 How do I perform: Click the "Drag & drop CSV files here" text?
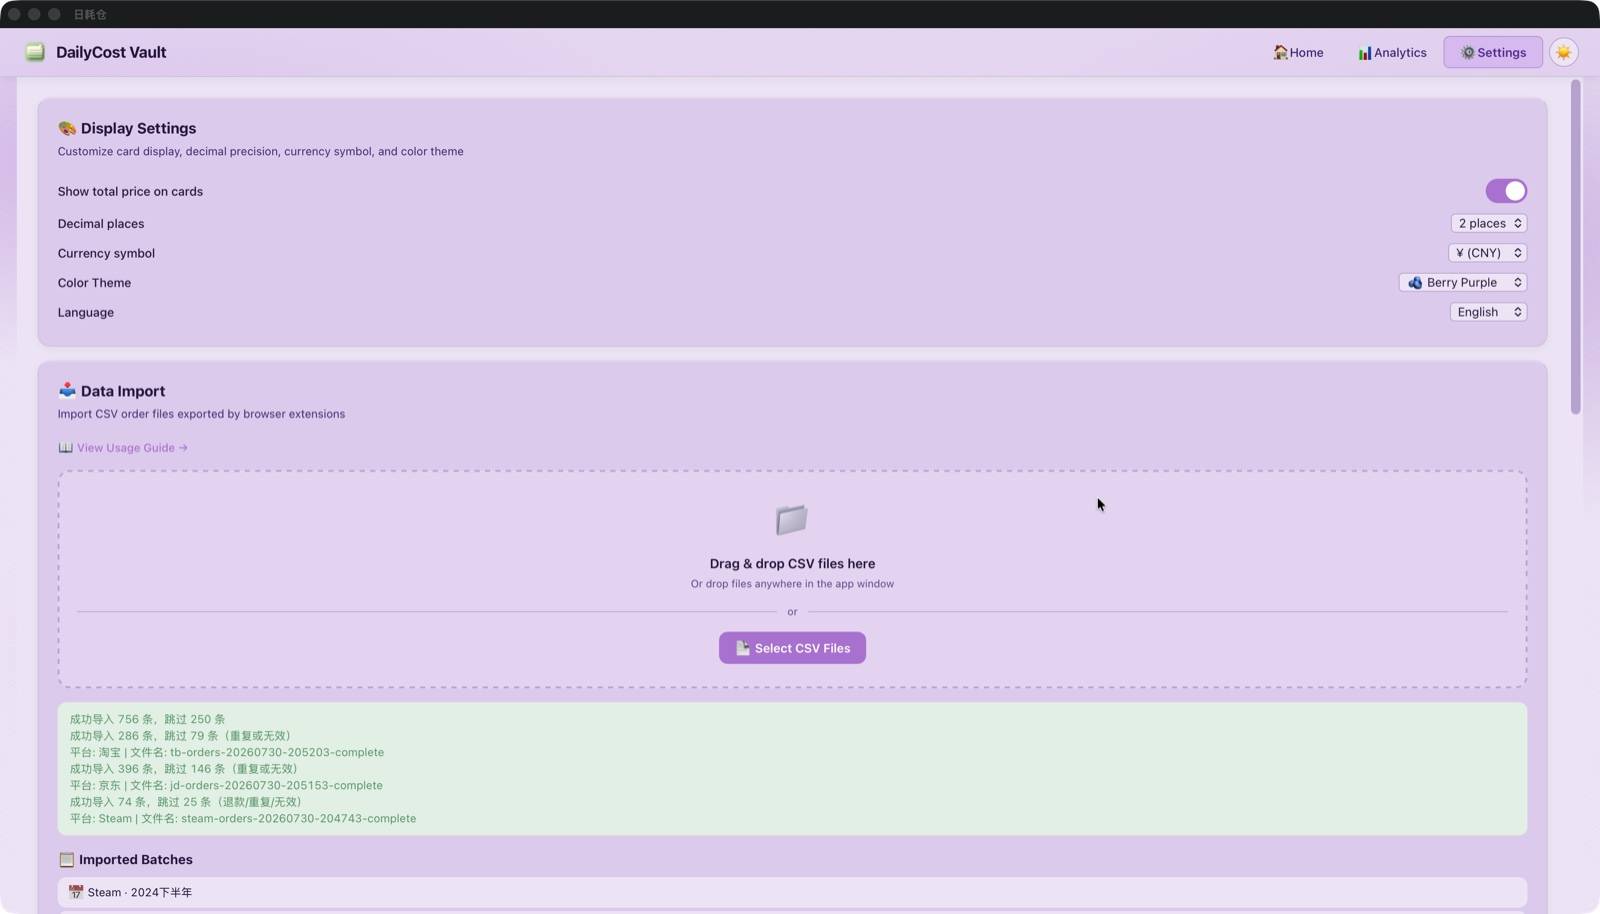(x=792, y=564)
